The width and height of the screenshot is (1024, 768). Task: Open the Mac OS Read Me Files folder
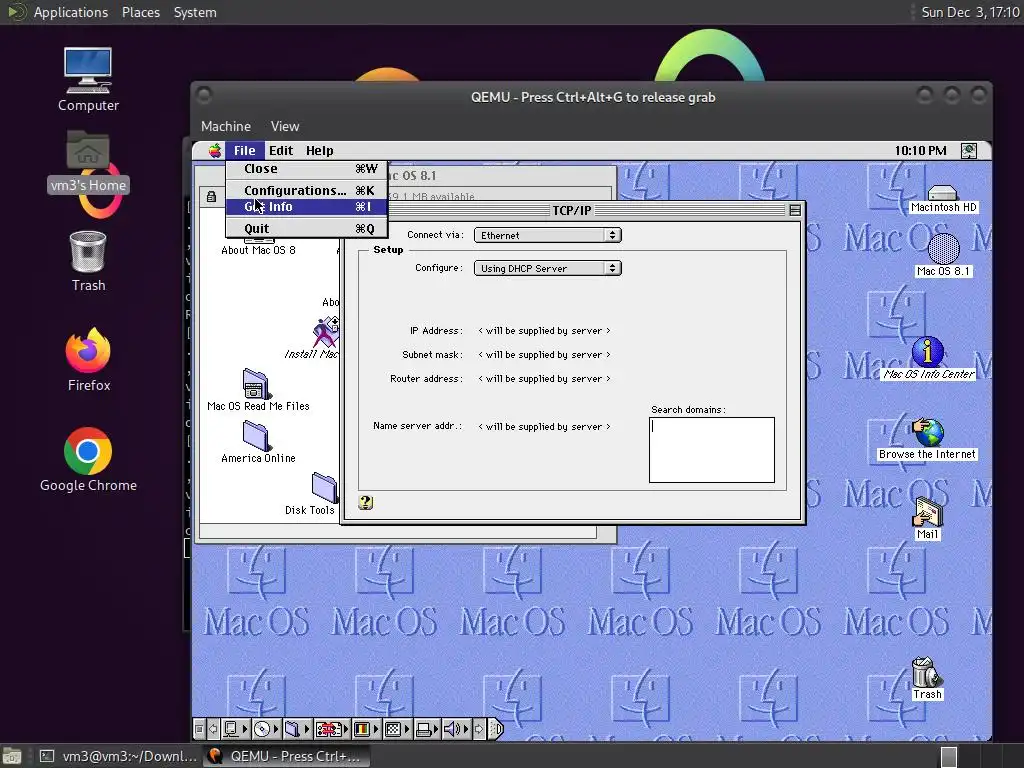(258, 390)
